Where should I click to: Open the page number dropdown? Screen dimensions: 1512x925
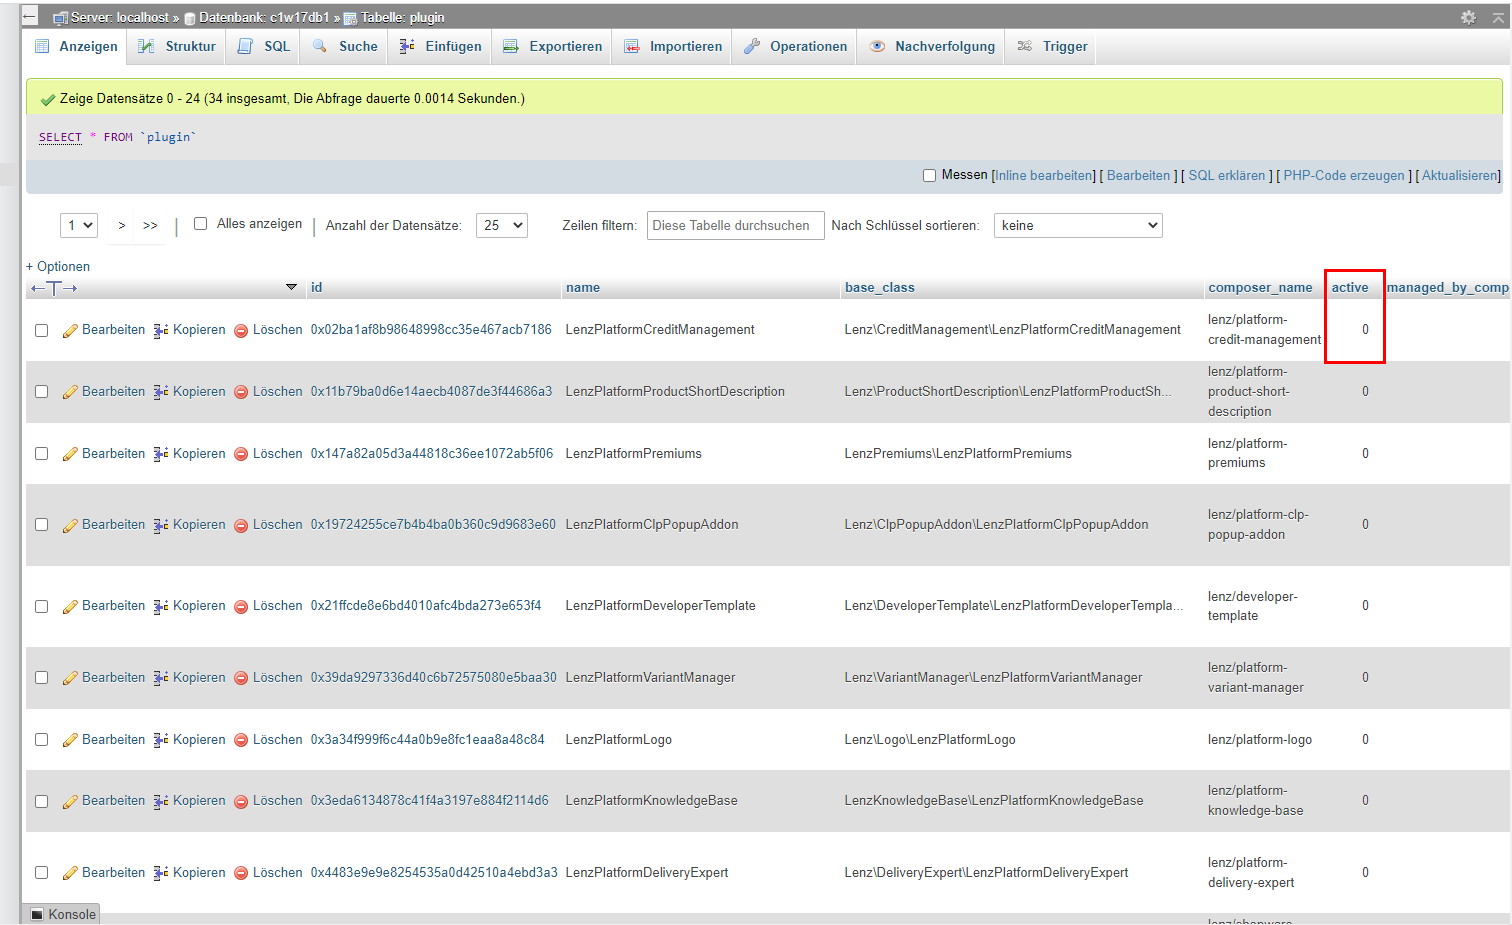point(79,225)
